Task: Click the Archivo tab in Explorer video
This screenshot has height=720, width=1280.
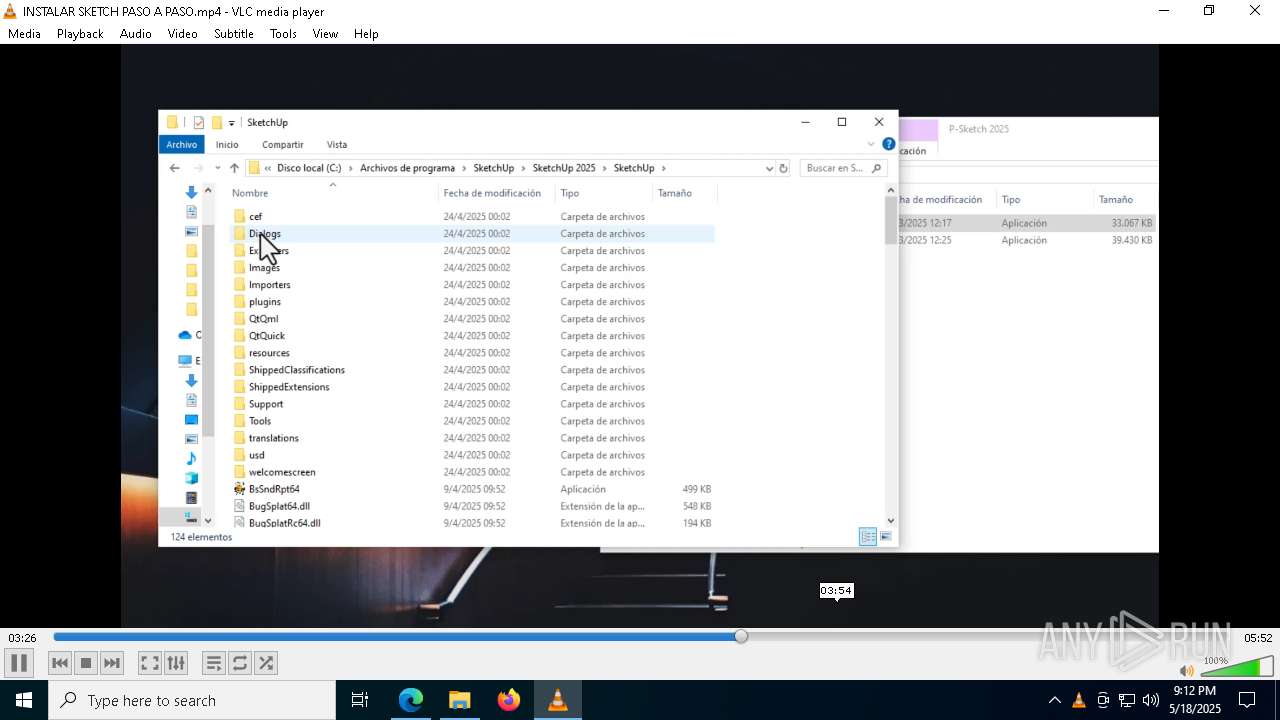Action: pos(182,145)
